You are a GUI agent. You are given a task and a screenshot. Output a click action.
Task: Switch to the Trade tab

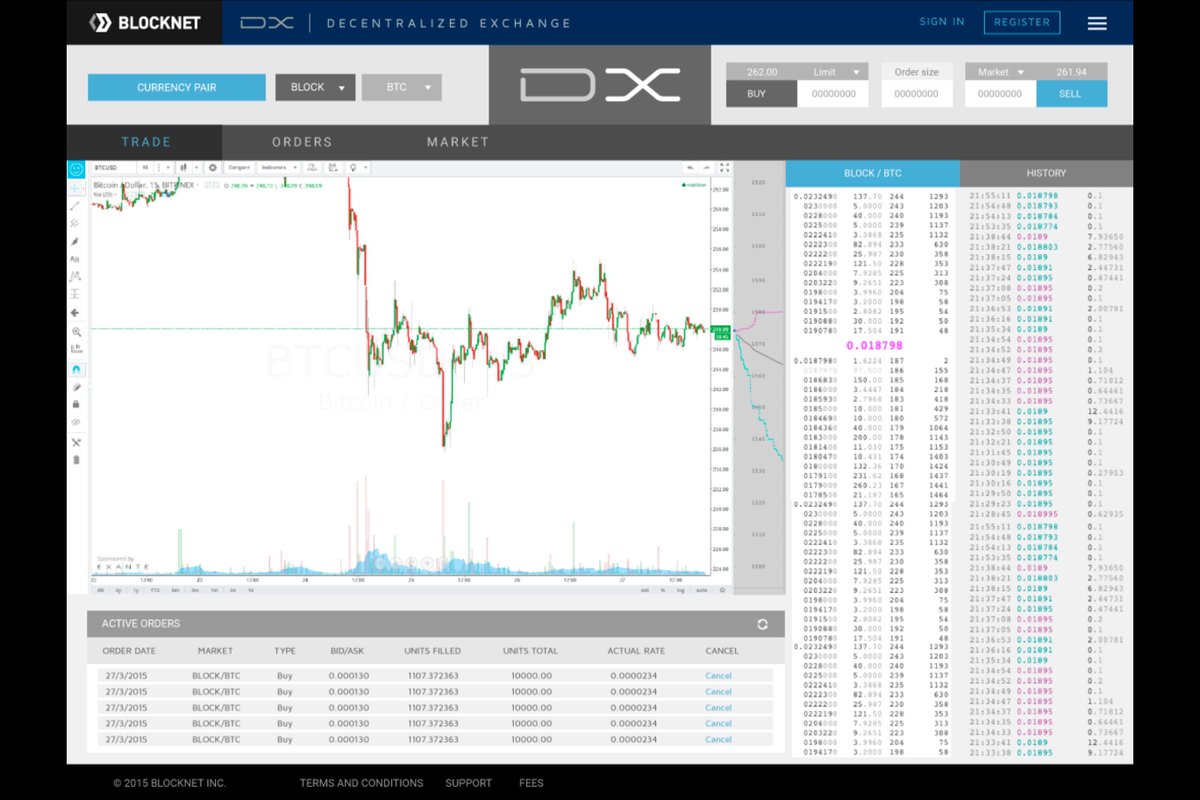(146, 142)
